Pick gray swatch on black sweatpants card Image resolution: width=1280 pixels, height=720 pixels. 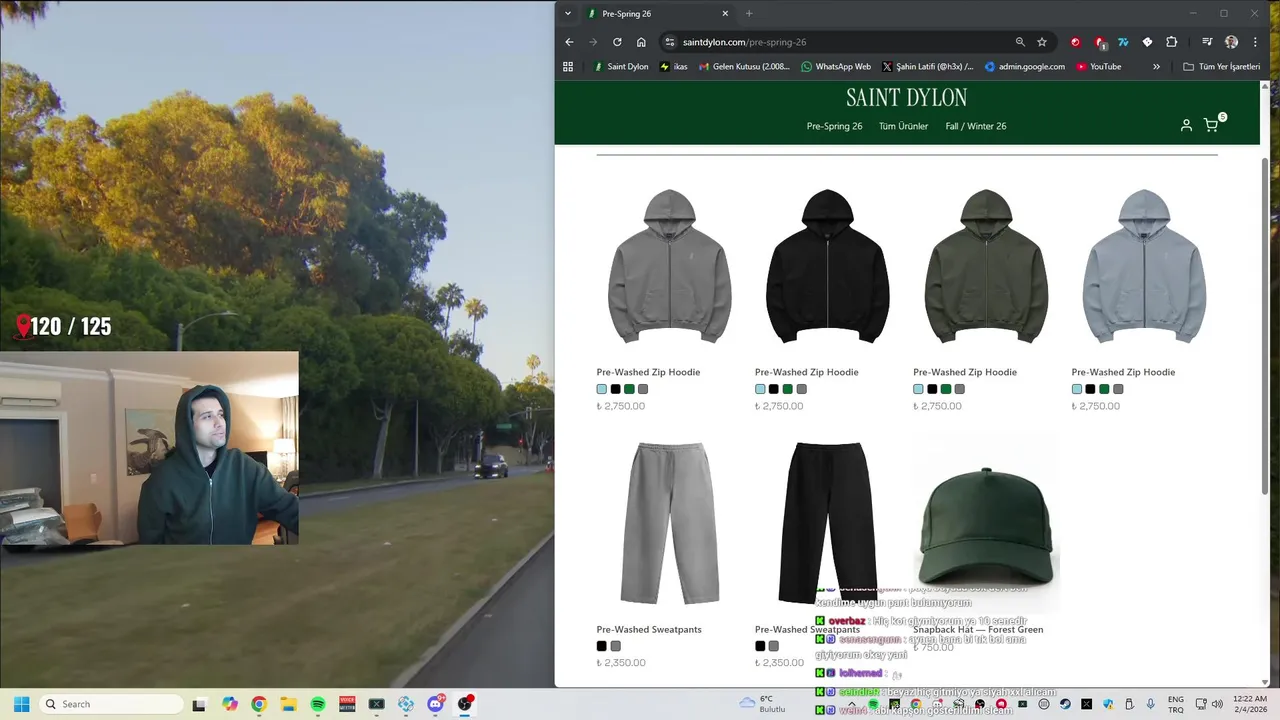[773, 646]
